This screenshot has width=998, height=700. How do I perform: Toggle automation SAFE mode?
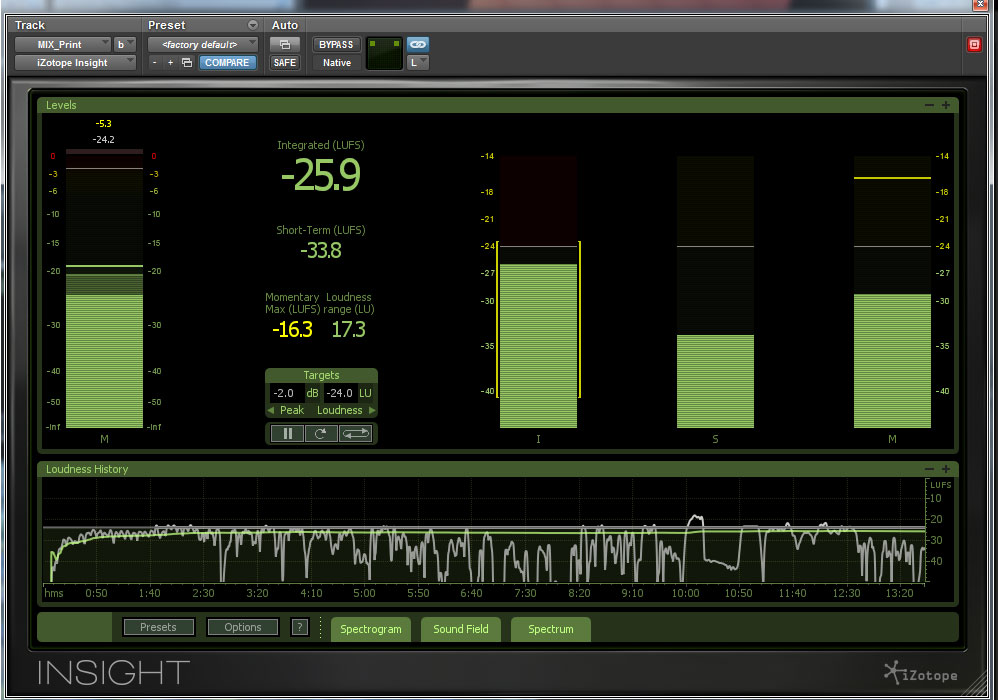pos(285,62)
